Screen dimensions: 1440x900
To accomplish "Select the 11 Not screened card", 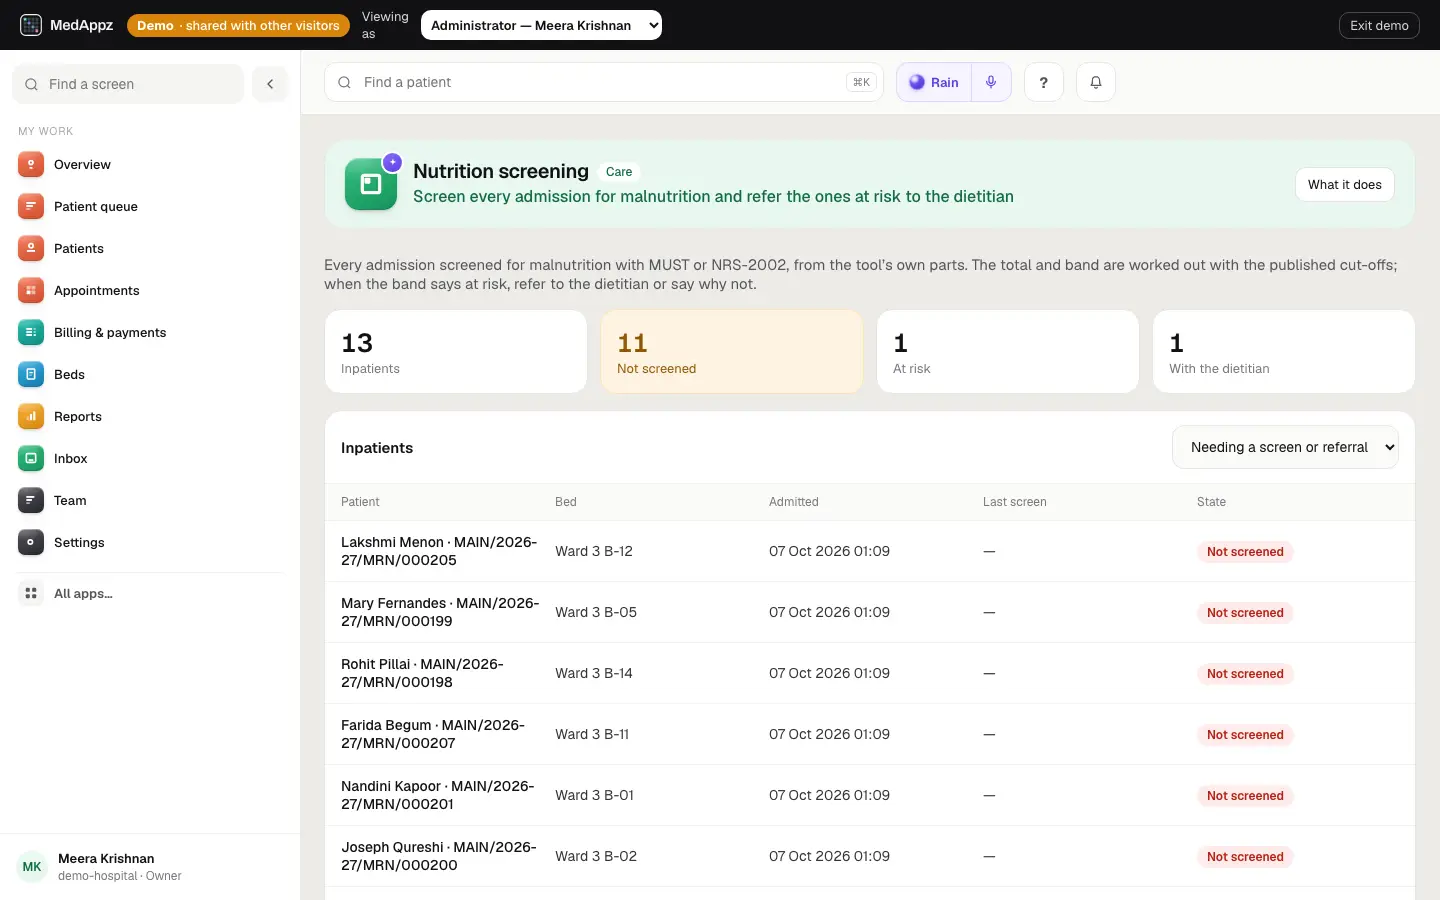I will [732, 352].
